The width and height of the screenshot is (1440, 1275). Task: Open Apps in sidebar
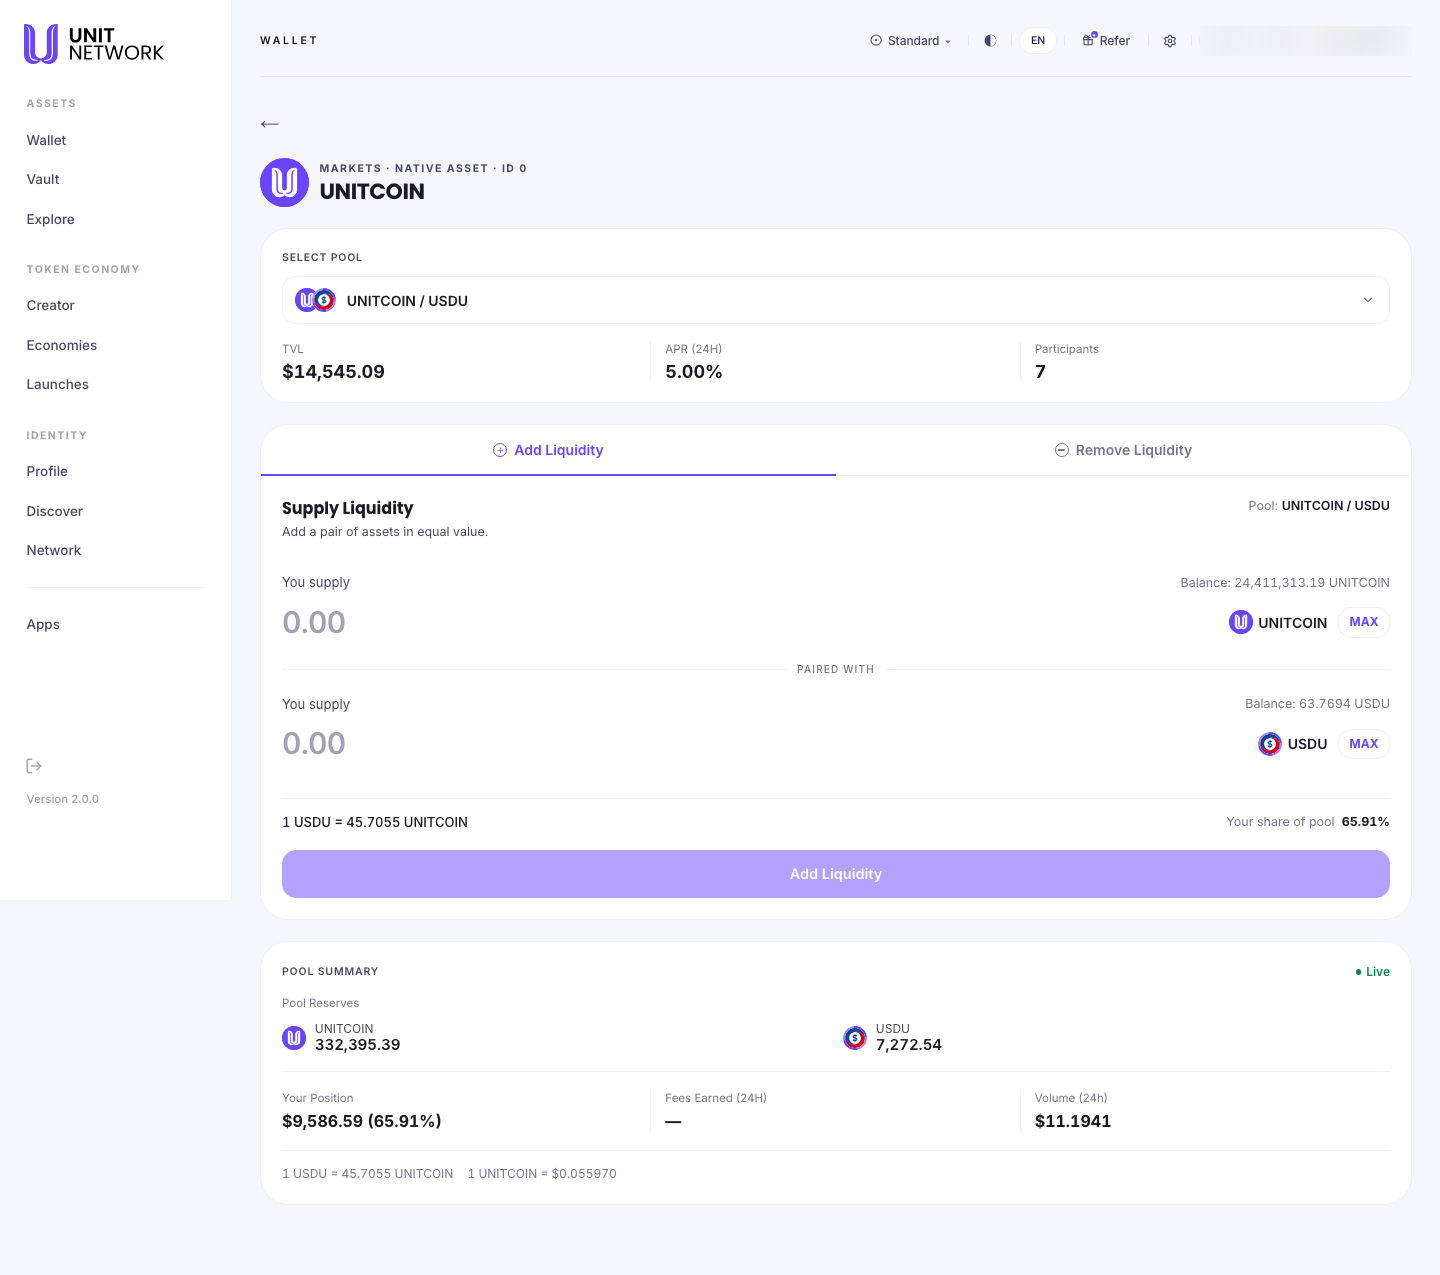tap(43, 625)
